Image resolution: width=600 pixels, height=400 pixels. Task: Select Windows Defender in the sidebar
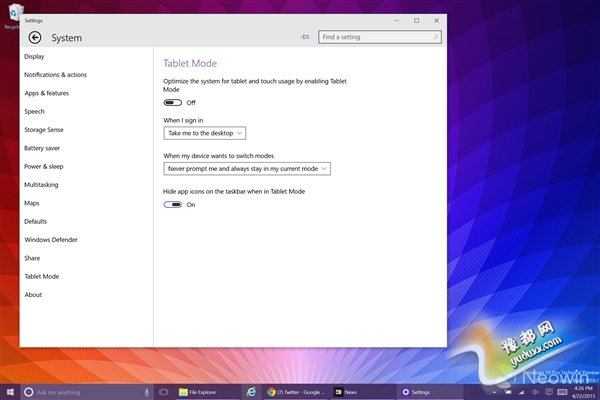point(50,240)
